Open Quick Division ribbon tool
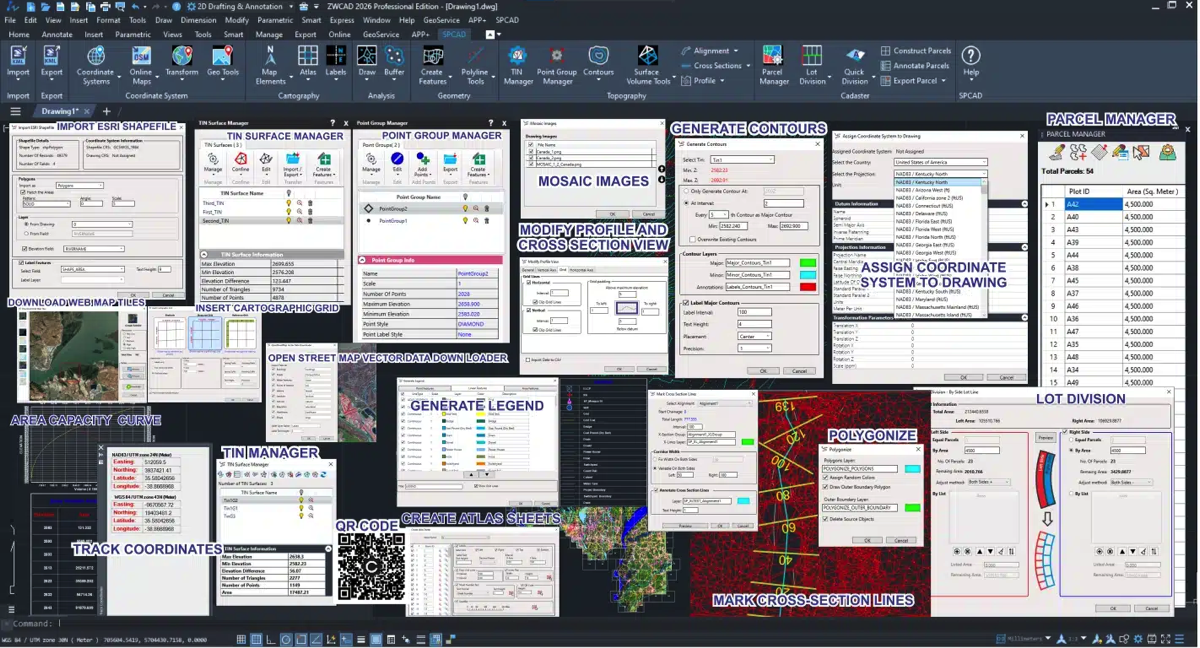1200x648 pixels. [855, 63]
